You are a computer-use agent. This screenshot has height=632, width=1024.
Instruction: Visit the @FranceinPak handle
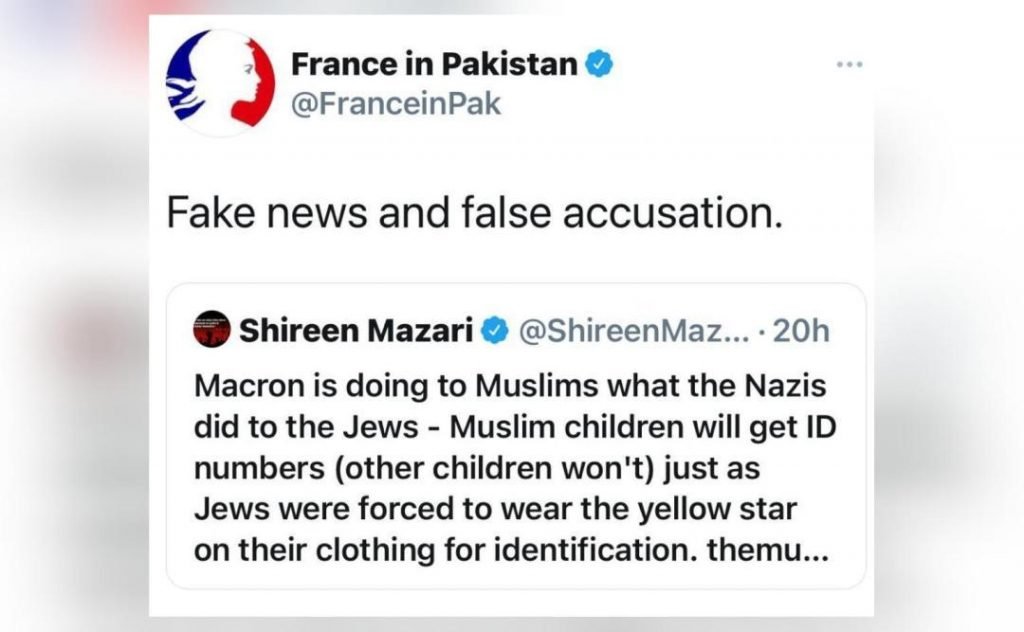396,103
